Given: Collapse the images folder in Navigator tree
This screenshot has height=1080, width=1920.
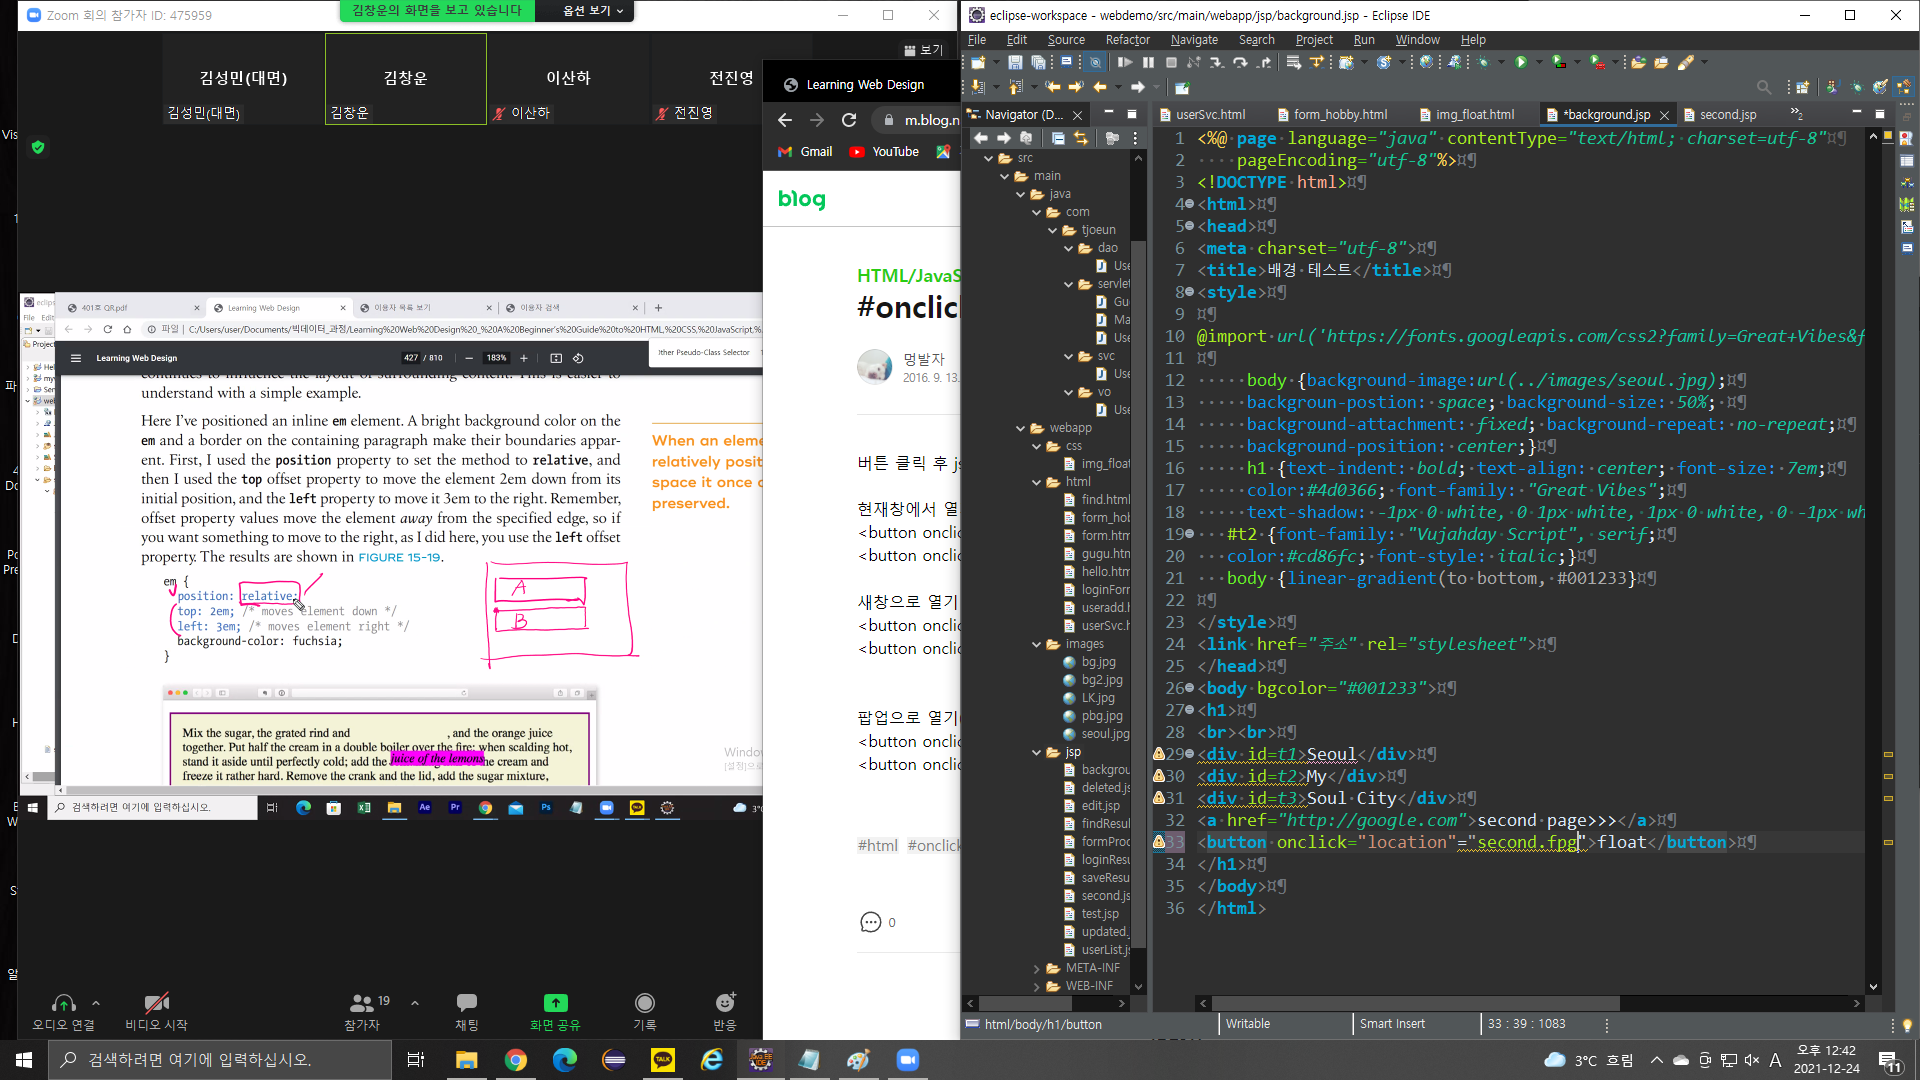Looking at the screenshot, I should [1037, 644].
